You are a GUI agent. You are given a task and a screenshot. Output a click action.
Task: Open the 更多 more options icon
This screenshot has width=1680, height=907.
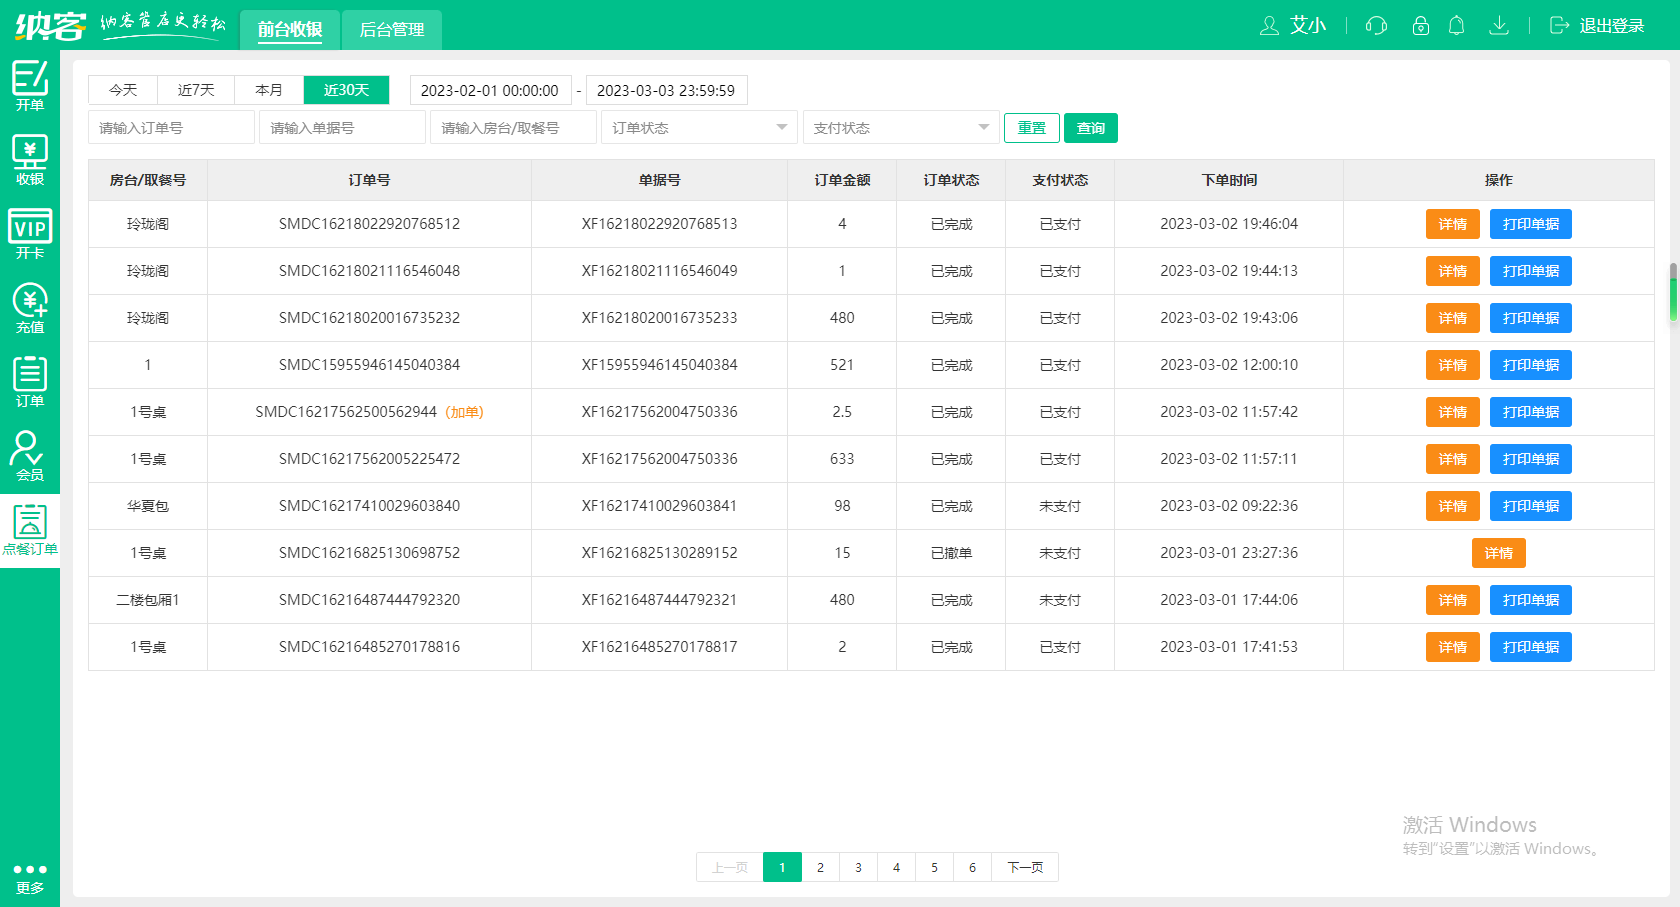click(x=30, y=879)
